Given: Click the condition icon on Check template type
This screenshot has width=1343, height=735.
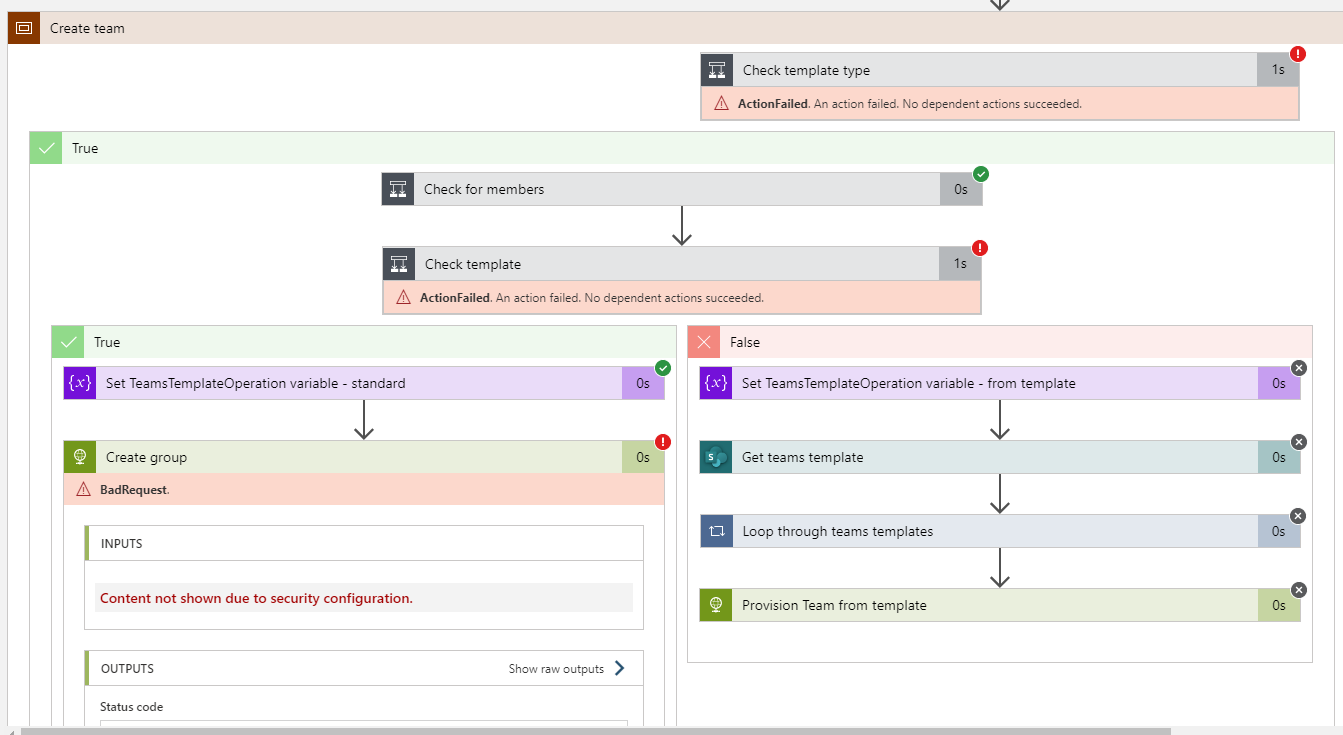Looking at the screenshot, I should pos(716,69).
